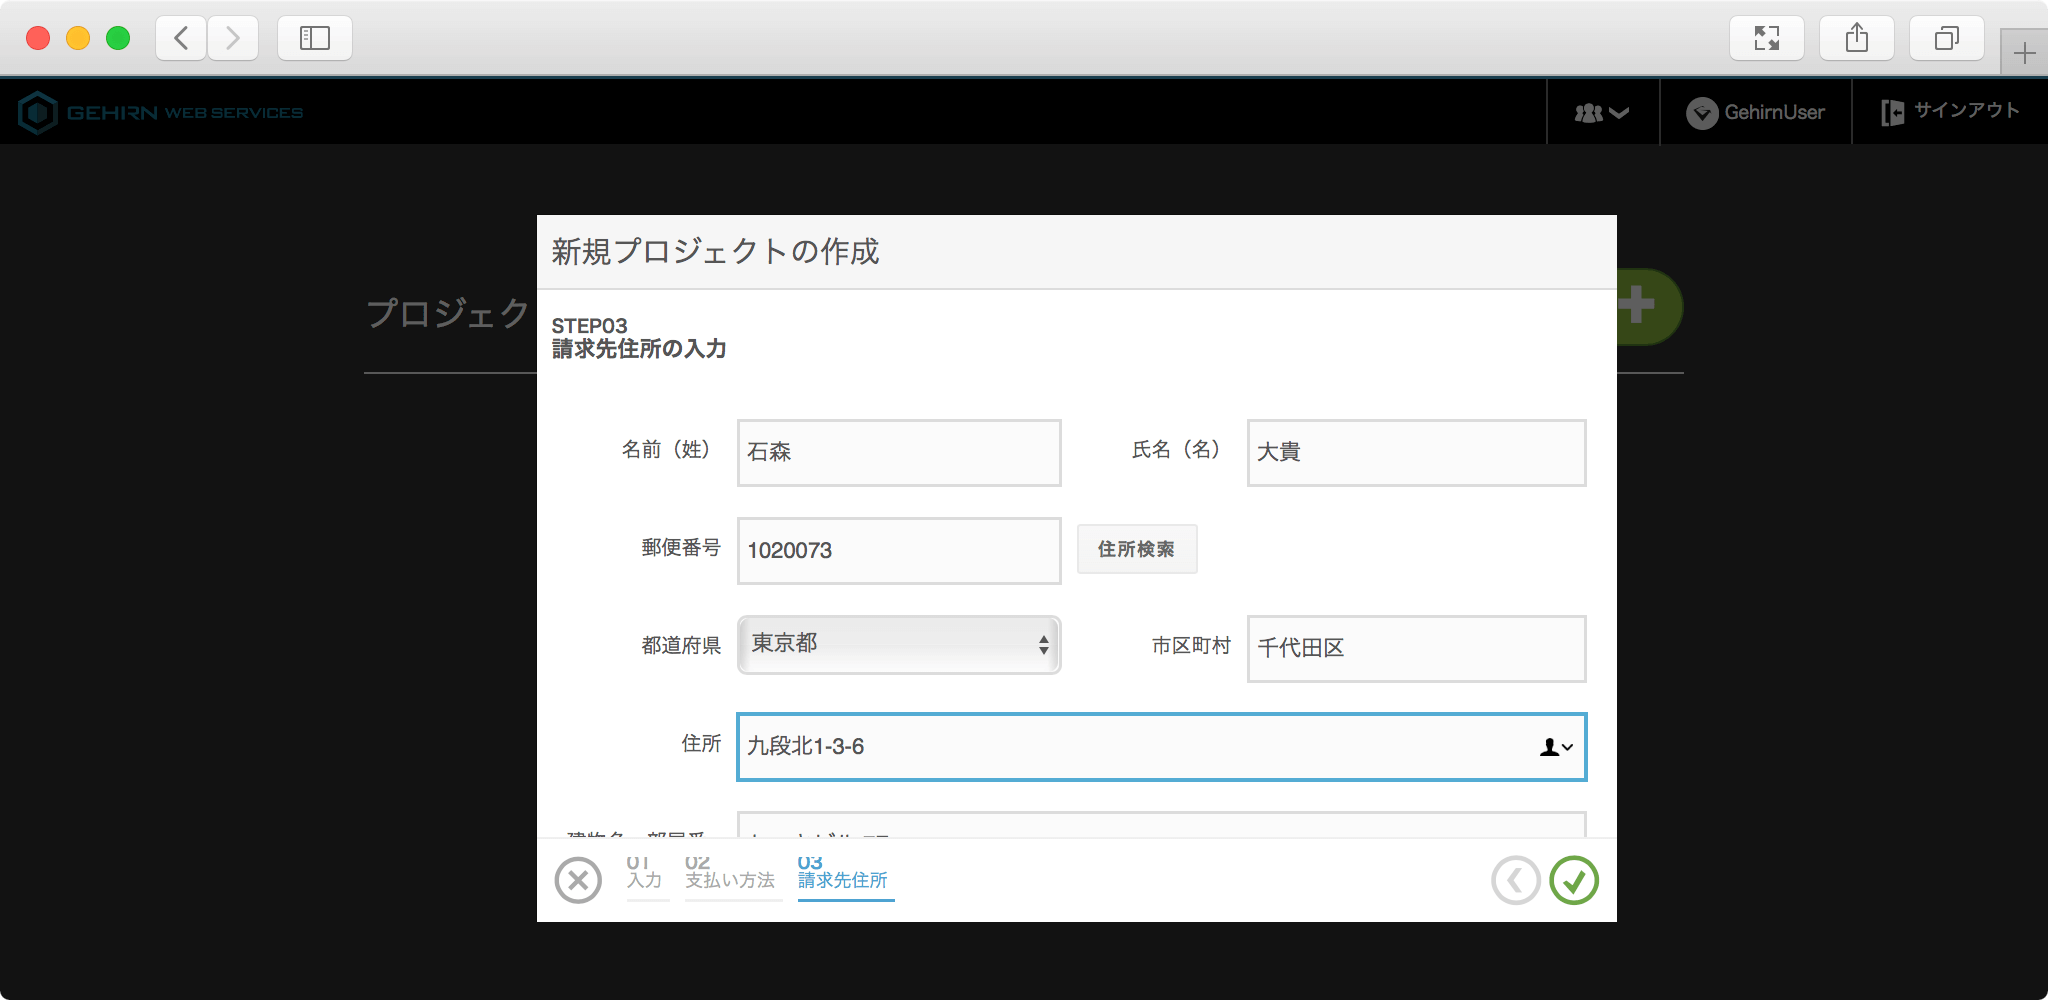The image size is (2048, 1000).
Task: Click the green checkmark confirm icon
Action: point(1574,881)
